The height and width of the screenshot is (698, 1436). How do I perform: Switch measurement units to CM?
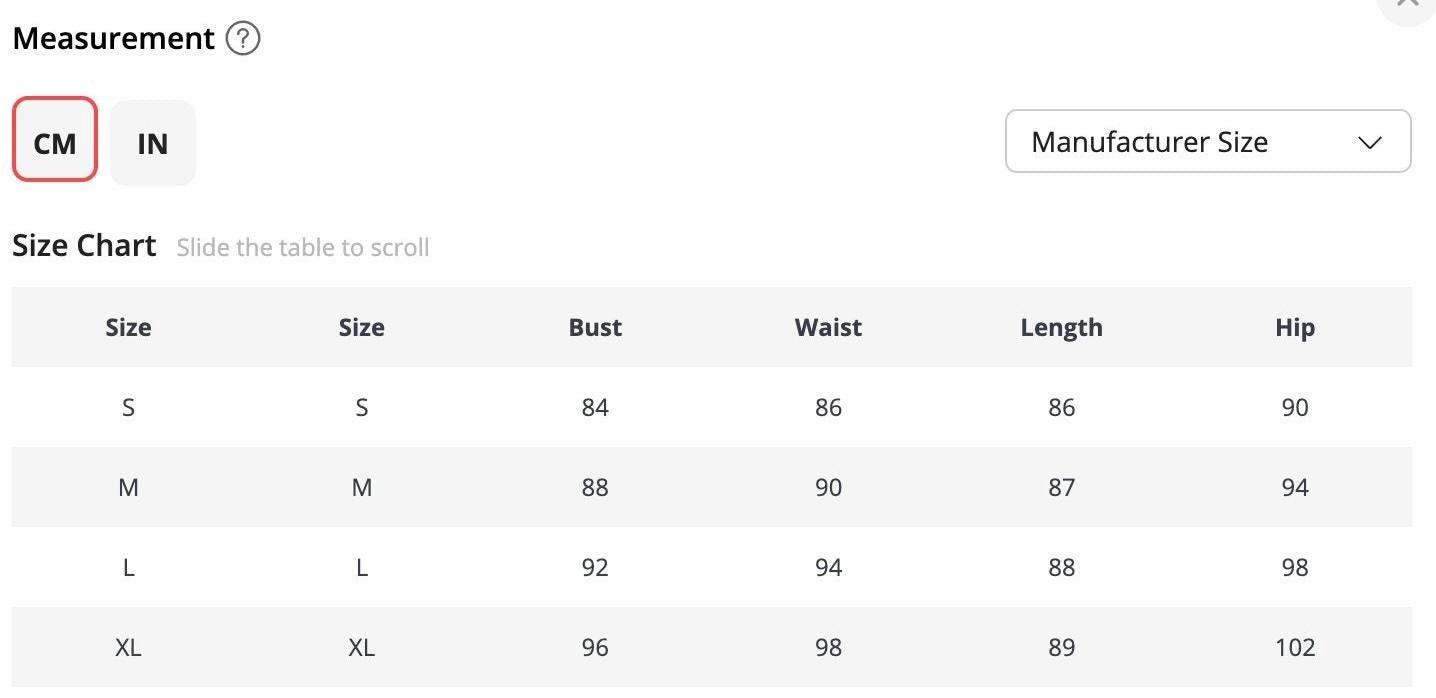point(55,141)
